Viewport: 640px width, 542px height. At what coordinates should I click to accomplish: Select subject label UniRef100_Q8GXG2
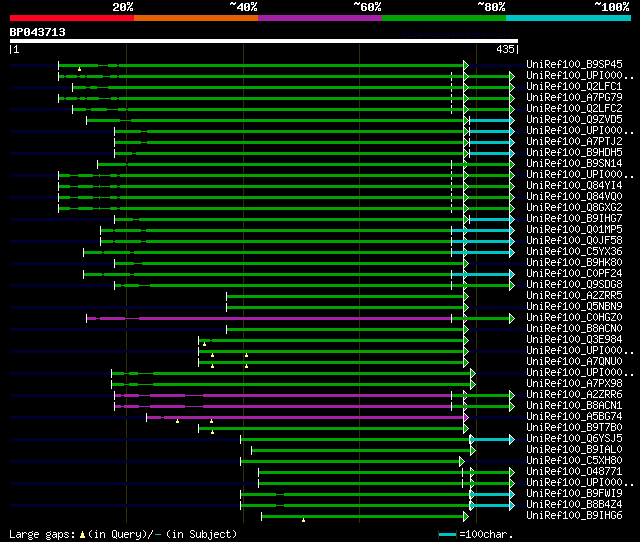point(574,208)
